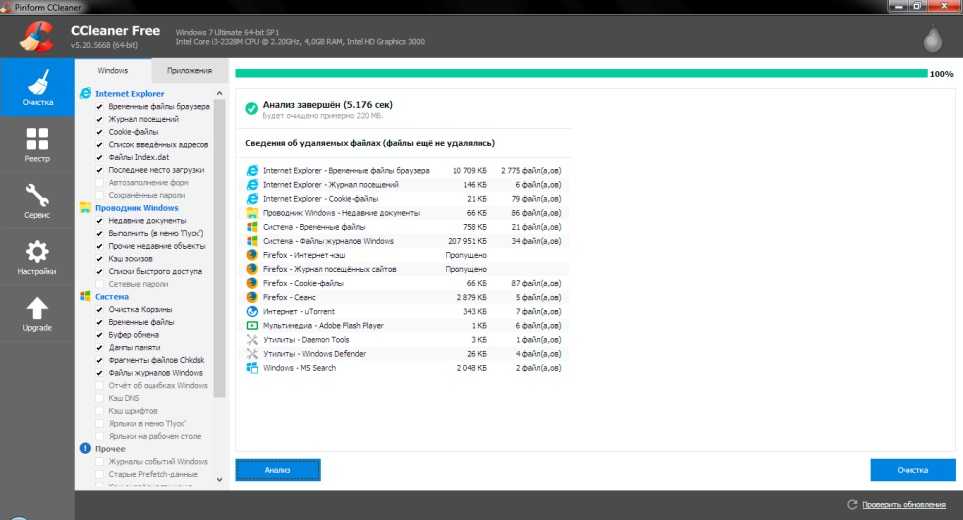Click the Upgrade arrow icon
This screenshot has width=963, height=520.
37,314
